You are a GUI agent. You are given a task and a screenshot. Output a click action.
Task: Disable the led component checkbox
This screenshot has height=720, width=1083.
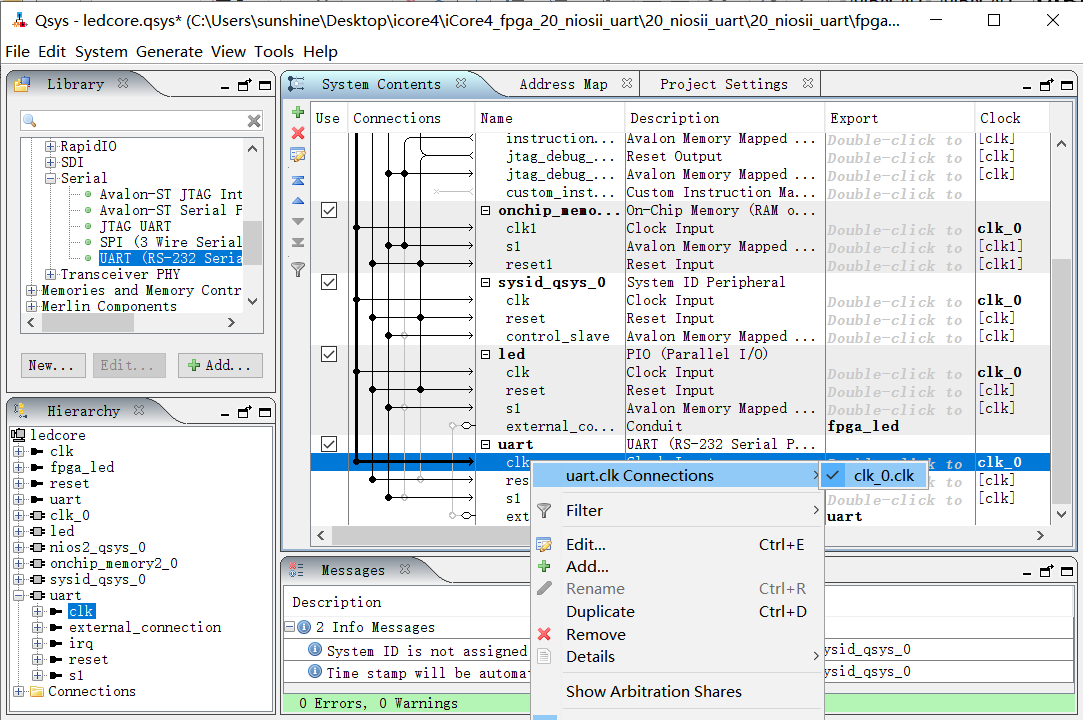point(328,355)
